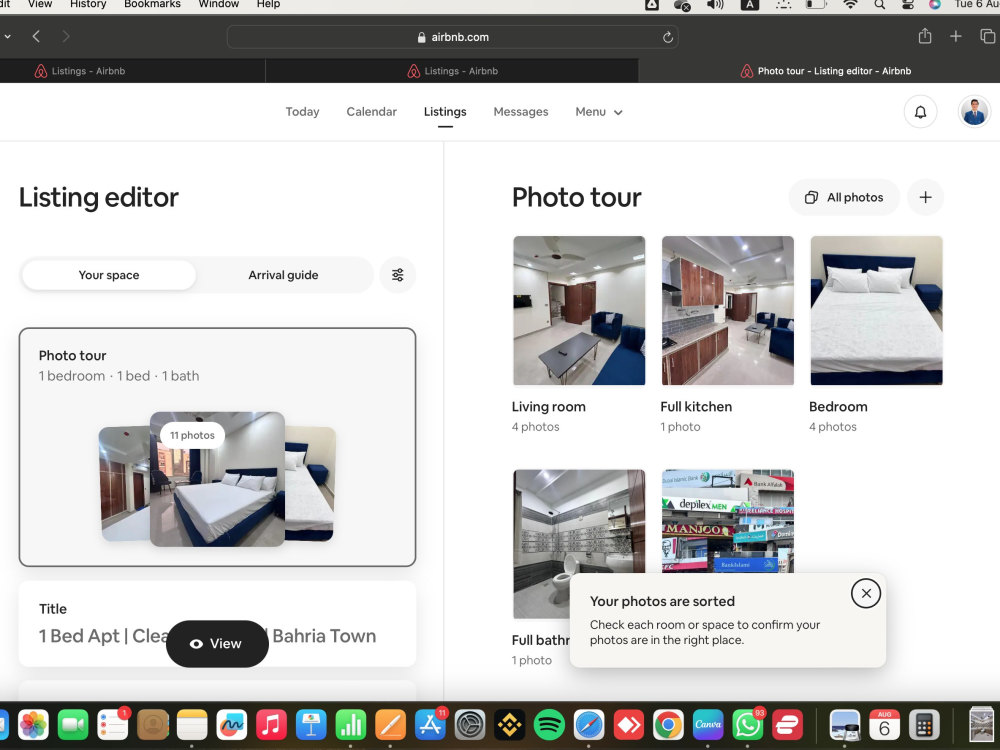
Task: Open Control Center in menu bar
Action: tap(907, 4)
